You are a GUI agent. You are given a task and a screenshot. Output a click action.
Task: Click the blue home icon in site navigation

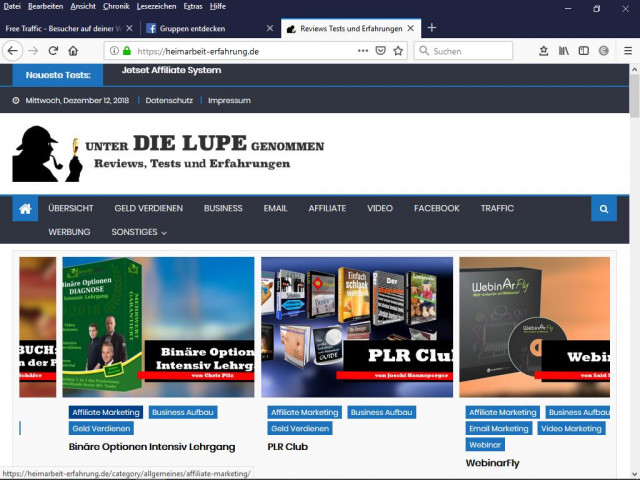click(26, 208)
